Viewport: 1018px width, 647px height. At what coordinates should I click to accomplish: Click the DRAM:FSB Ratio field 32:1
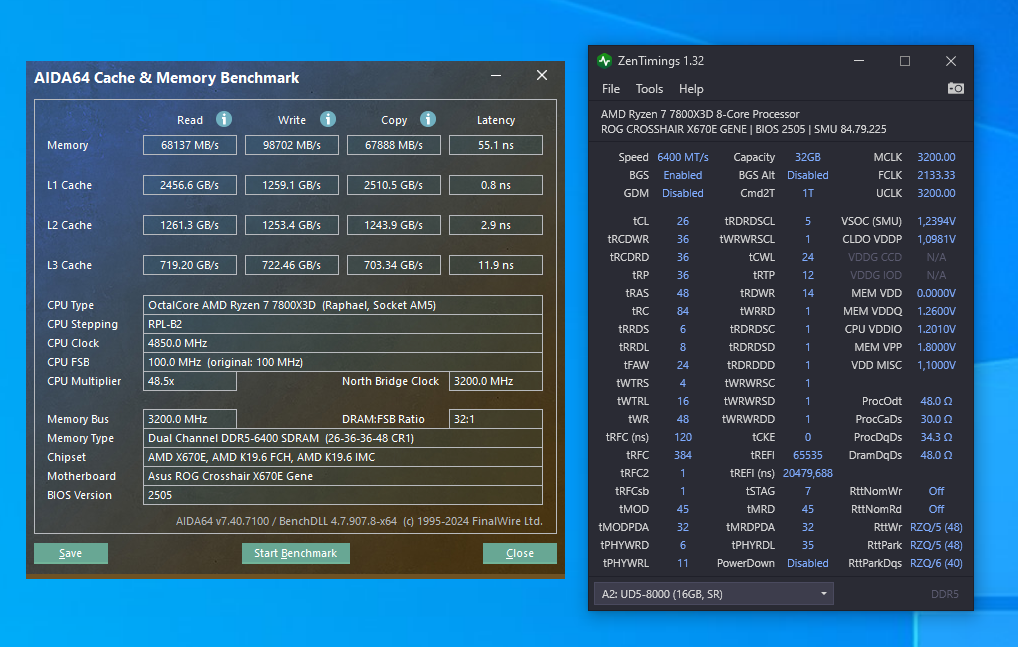point(495,419)
